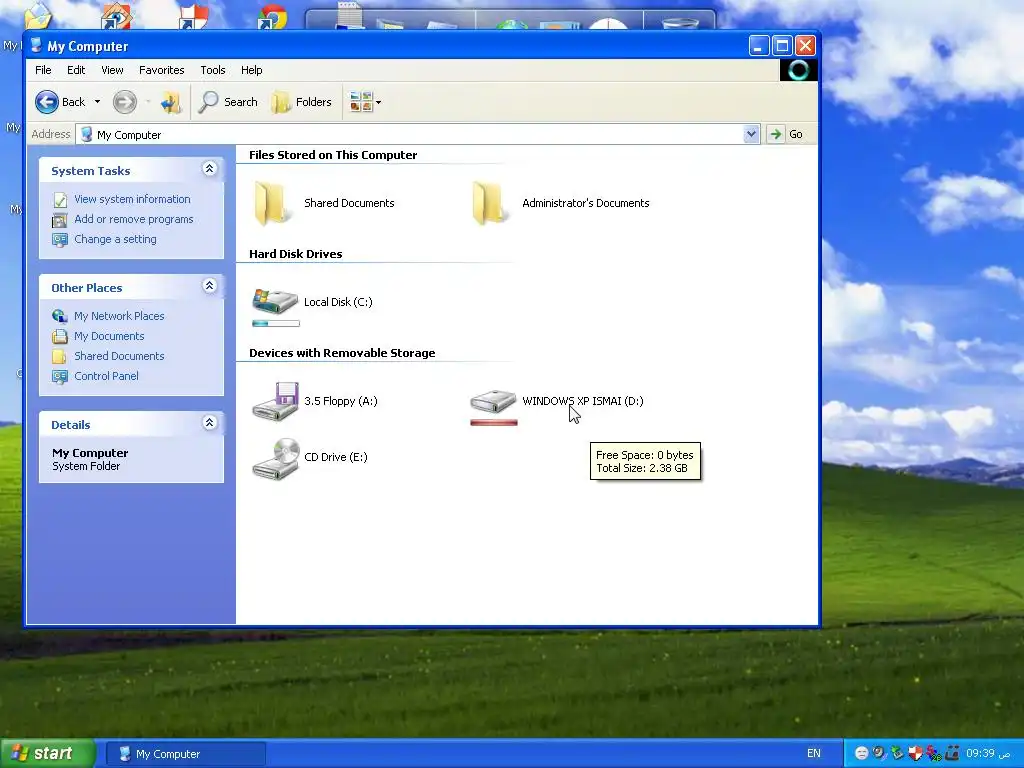
Task: Click the Forward arrow button
Action: point(125,102)
